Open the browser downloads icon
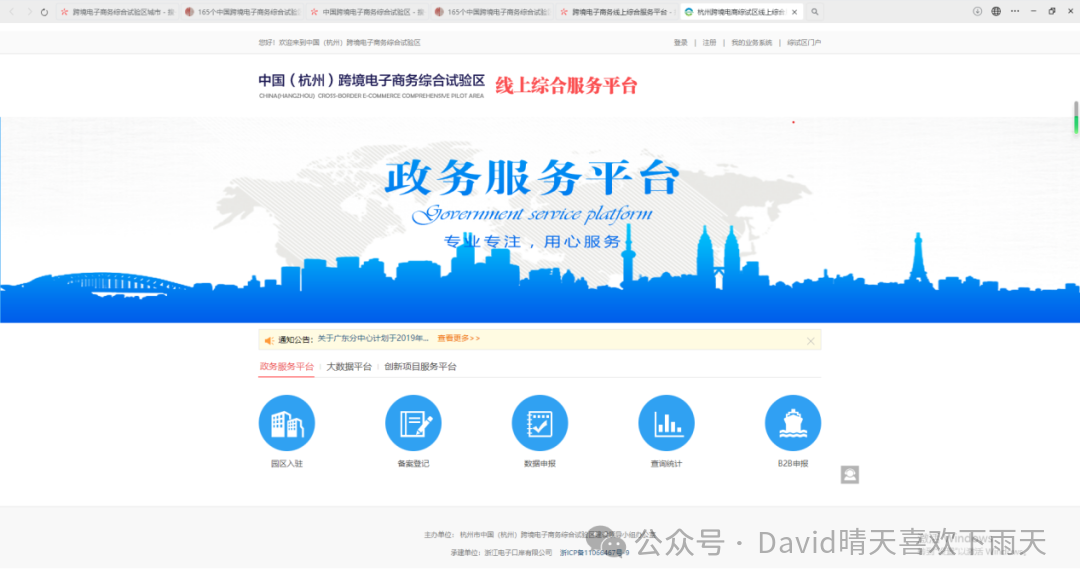Viewport: 1080px width, 585px height. 977,12
